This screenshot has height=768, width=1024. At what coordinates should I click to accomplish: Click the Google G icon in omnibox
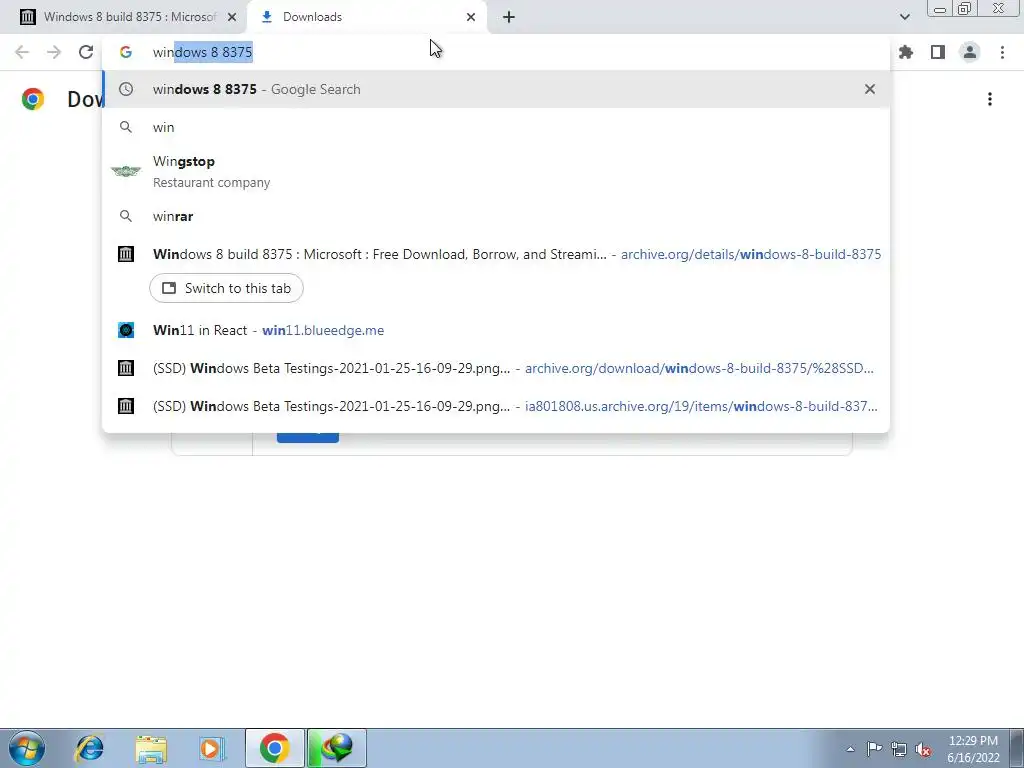point(126,52)
